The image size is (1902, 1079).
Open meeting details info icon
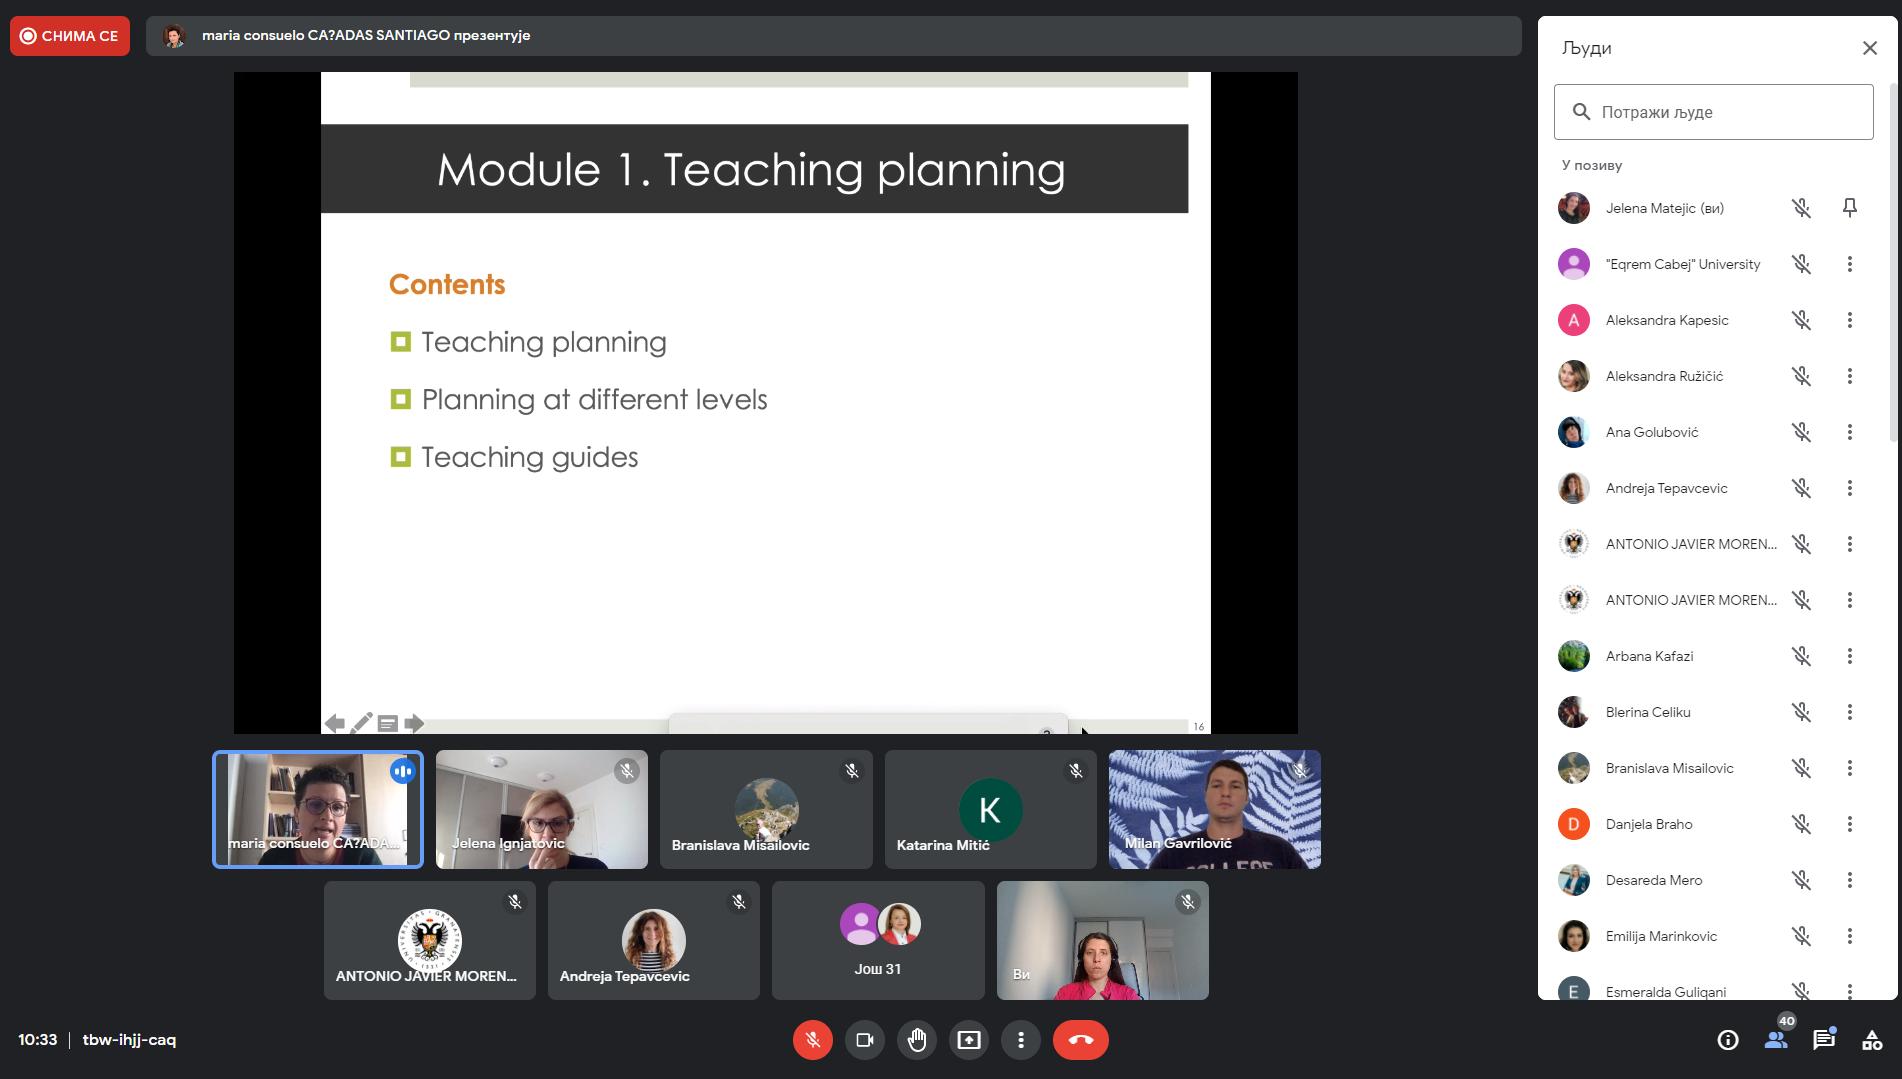pos(1727,1040)
